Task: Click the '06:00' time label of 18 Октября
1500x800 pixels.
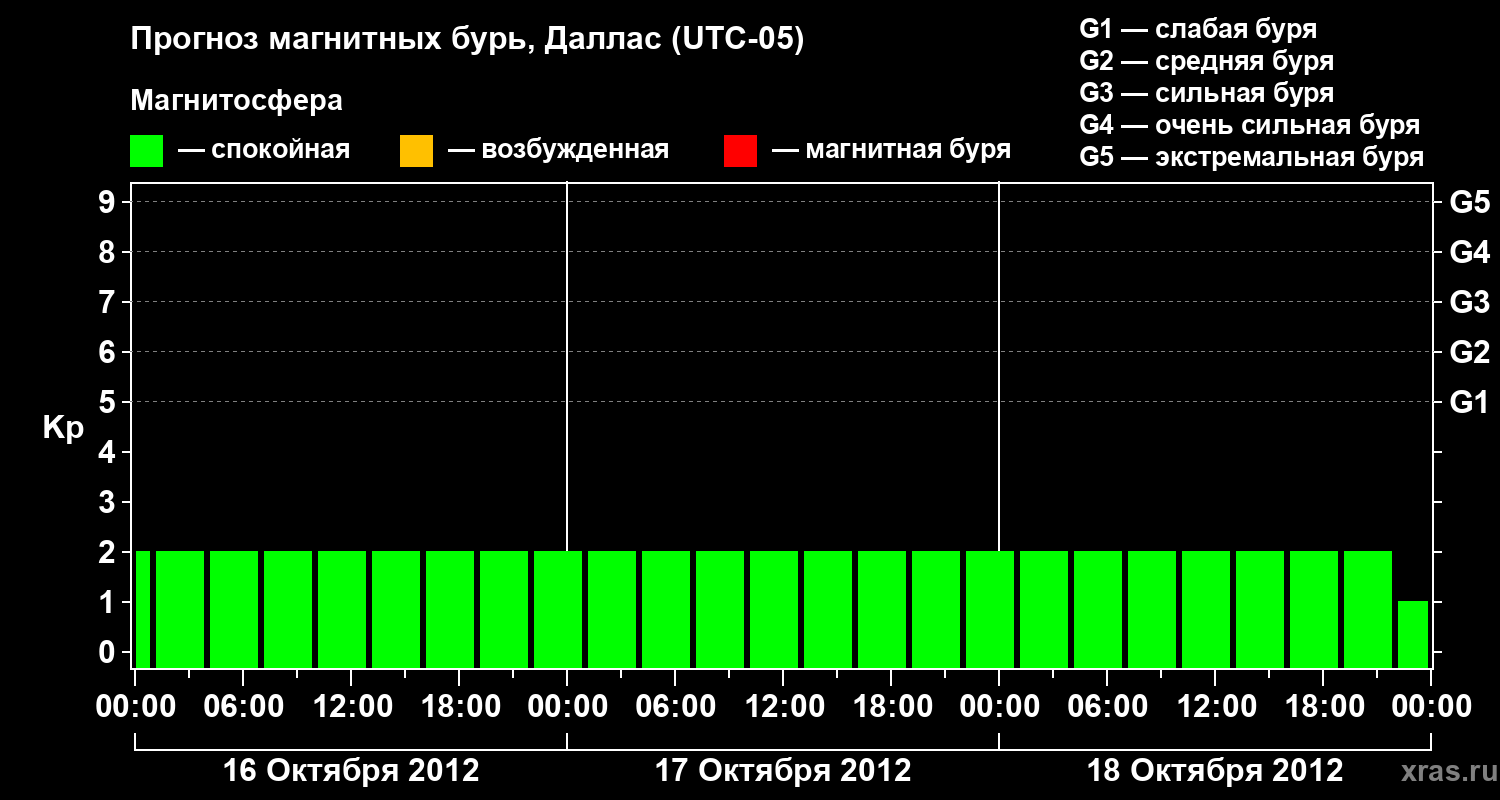Action: click(1107, 707)
